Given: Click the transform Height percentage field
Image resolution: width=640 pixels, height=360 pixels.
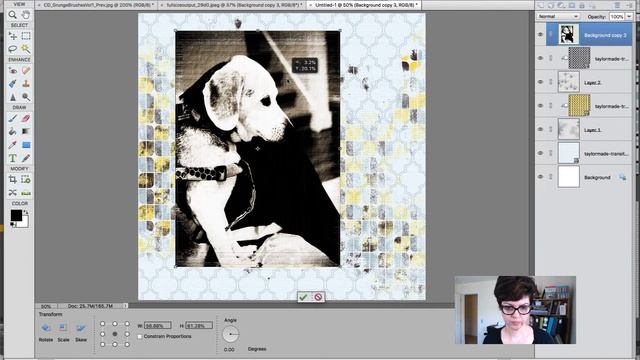Looking at the screenshot, I should [199, 326].
